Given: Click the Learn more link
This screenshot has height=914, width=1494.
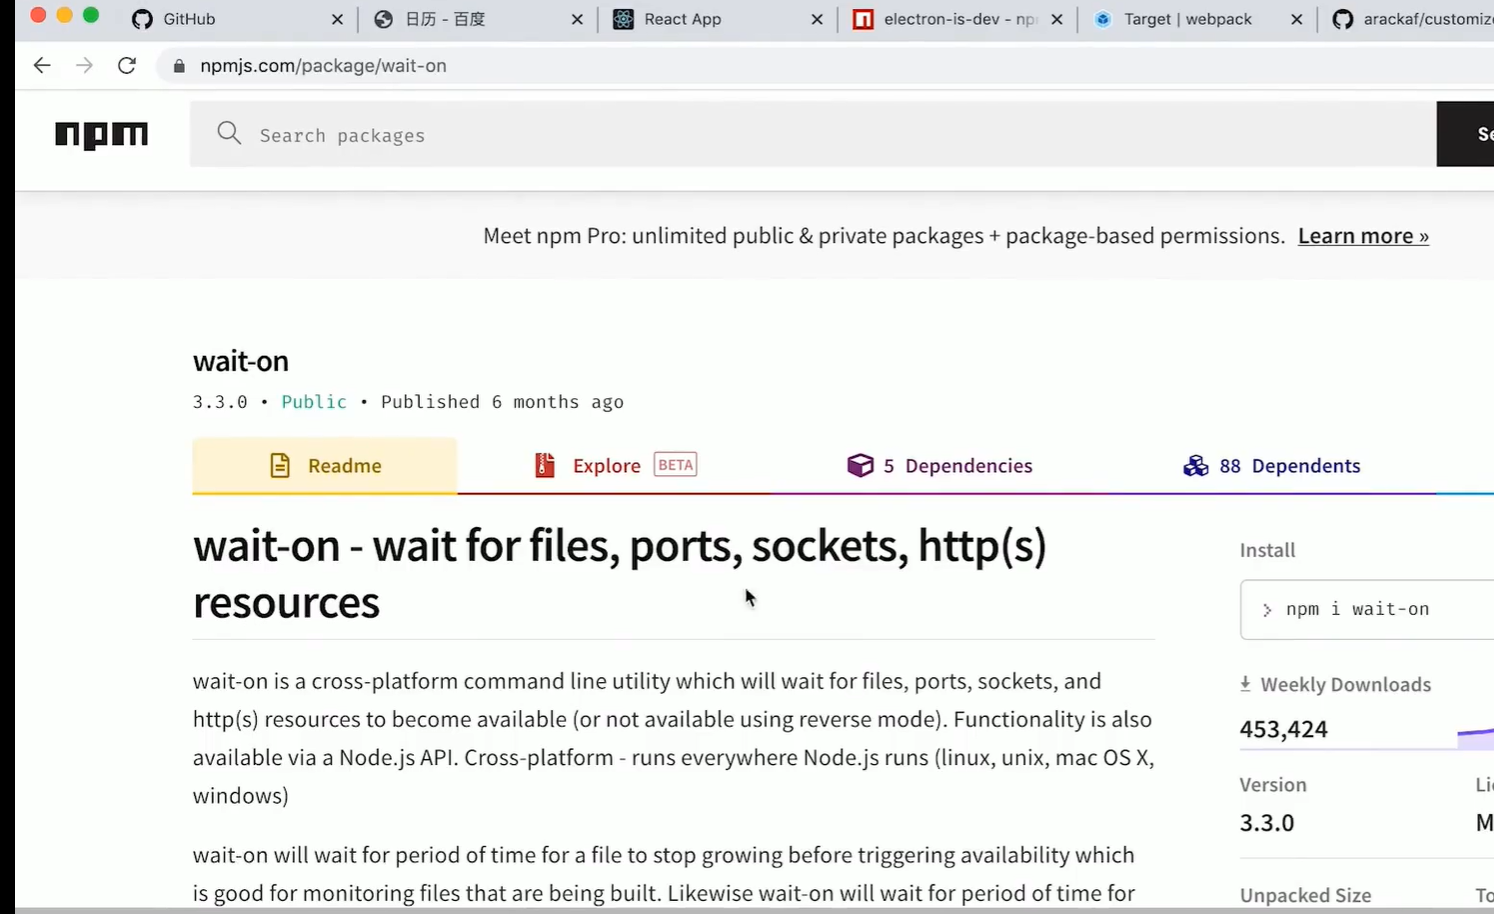Looking at the screenshot, I should click(x=1363, y=236).
